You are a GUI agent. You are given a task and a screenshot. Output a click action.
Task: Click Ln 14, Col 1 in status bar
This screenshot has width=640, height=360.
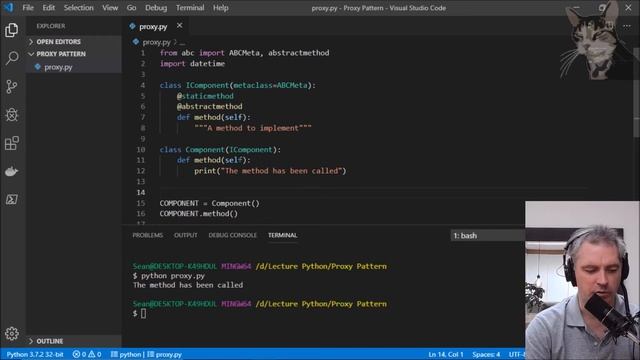(x=446, y=354)
